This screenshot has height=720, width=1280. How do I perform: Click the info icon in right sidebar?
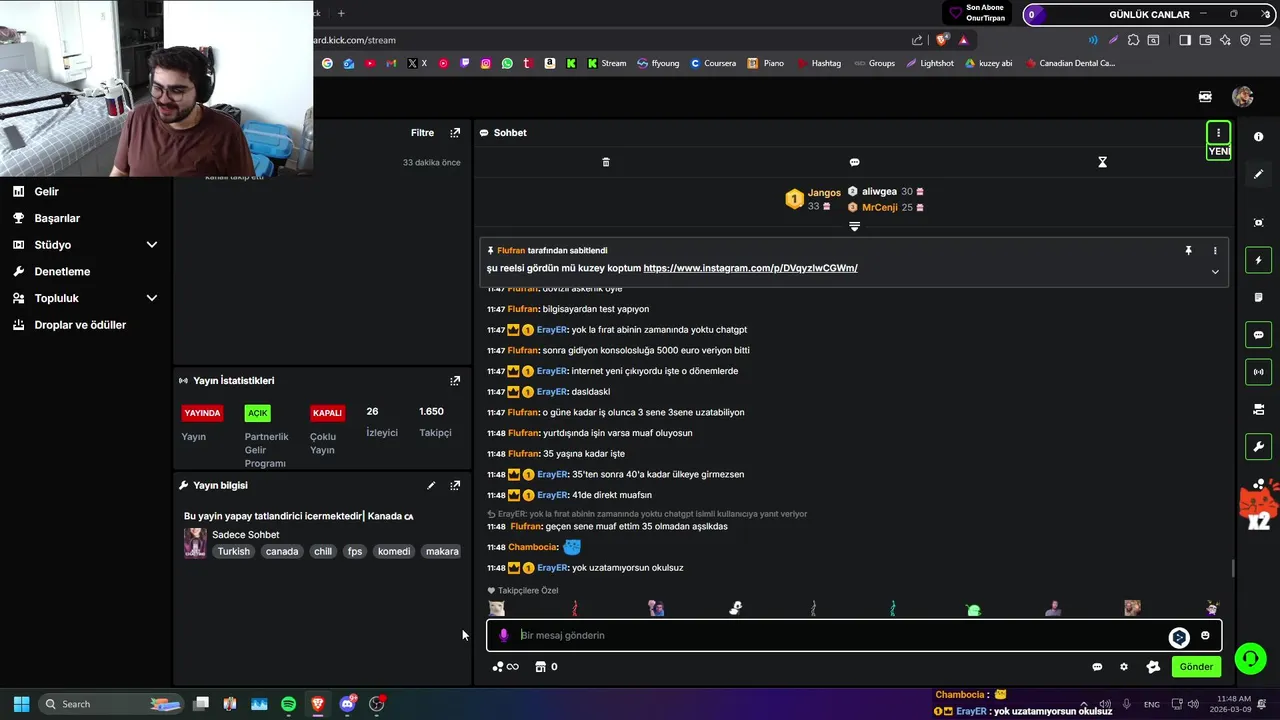[x=1259, y=137]
